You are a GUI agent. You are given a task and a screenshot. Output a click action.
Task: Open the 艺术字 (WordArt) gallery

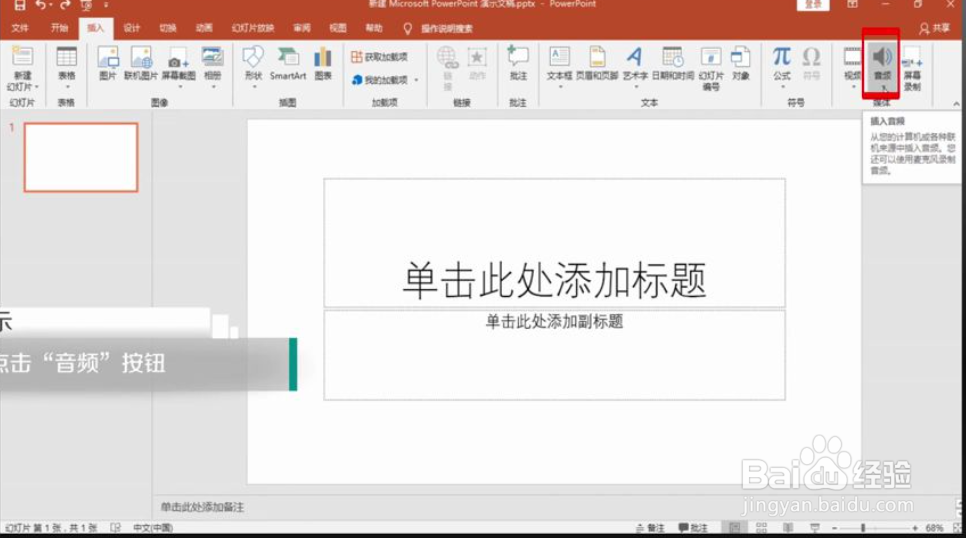coord(635,67)
